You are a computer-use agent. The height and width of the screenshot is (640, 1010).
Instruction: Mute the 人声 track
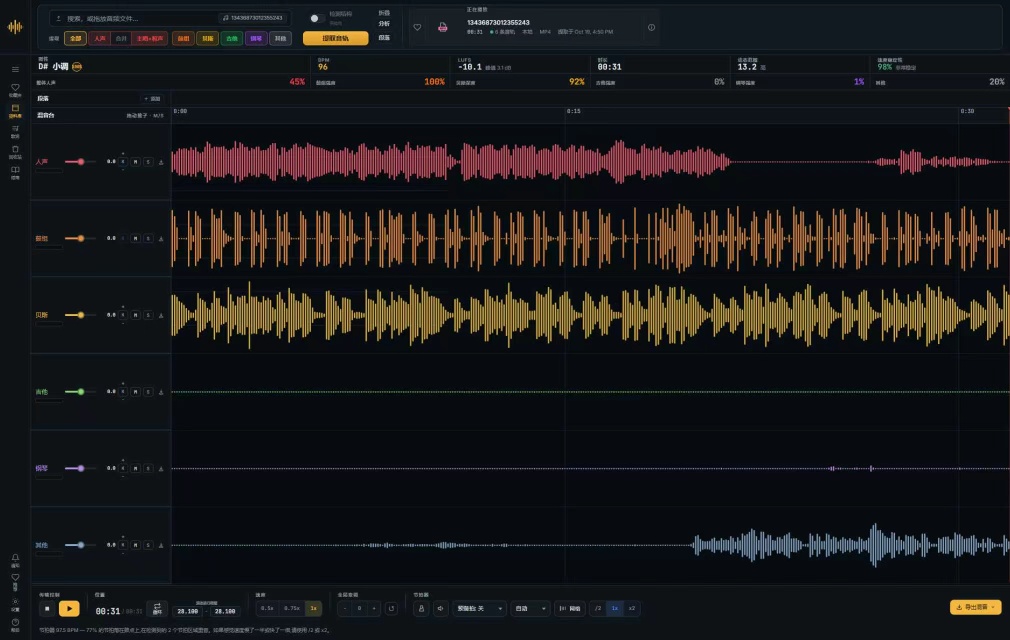point(135,162)
